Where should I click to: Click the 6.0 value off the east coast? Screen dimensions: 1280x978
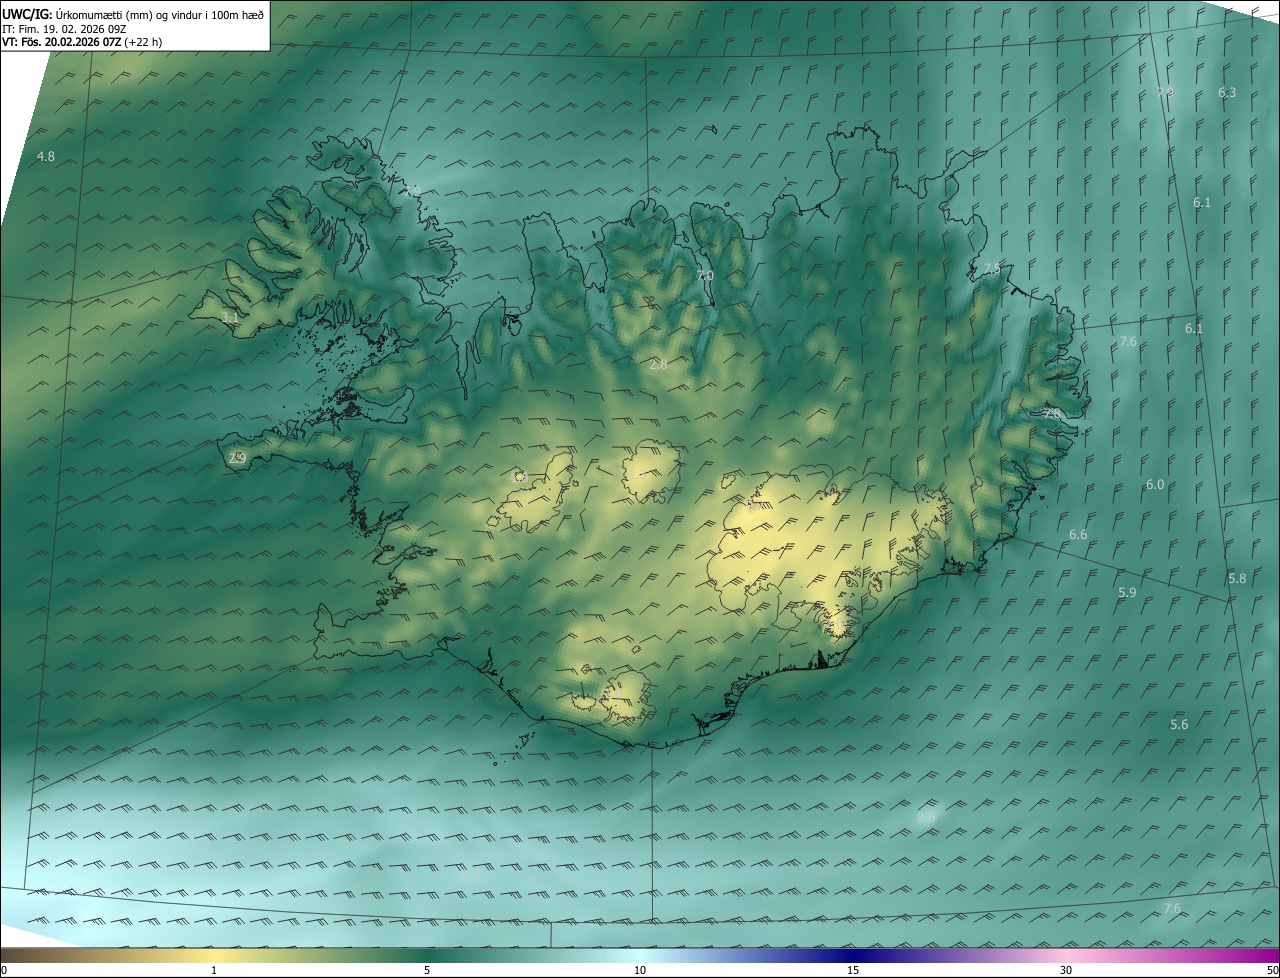click(x=1155, y=485)
